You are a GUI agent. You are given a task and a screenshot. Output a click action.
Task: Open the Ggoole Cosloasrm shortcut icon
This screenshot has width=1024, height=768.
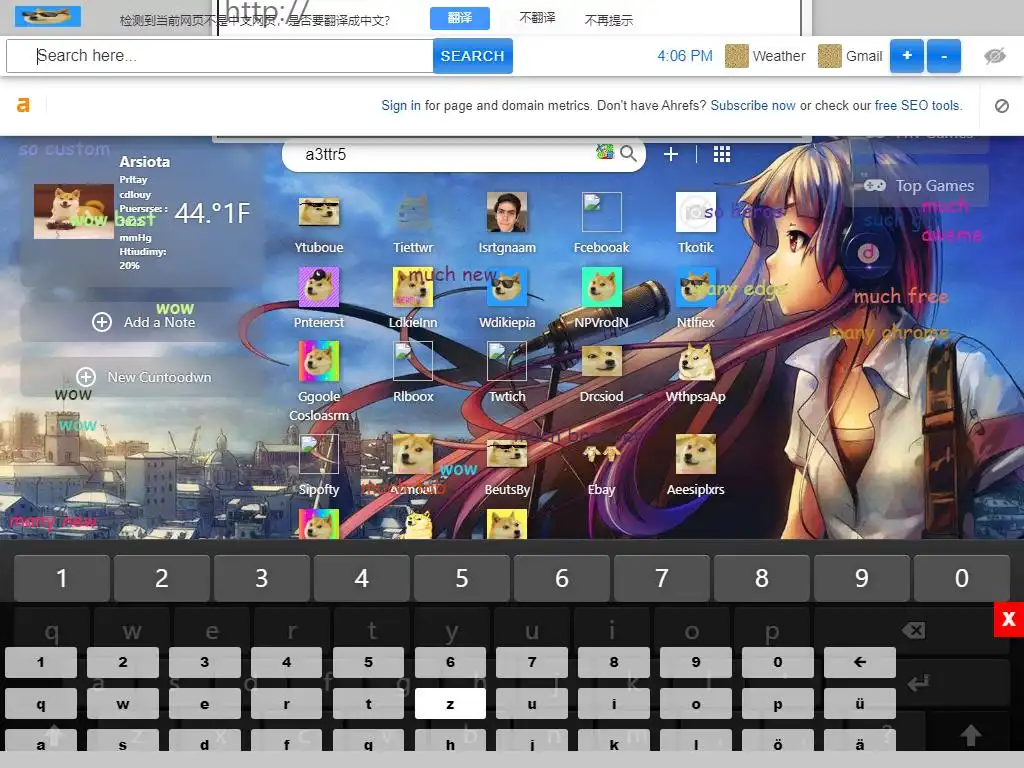tap(319, 360)
